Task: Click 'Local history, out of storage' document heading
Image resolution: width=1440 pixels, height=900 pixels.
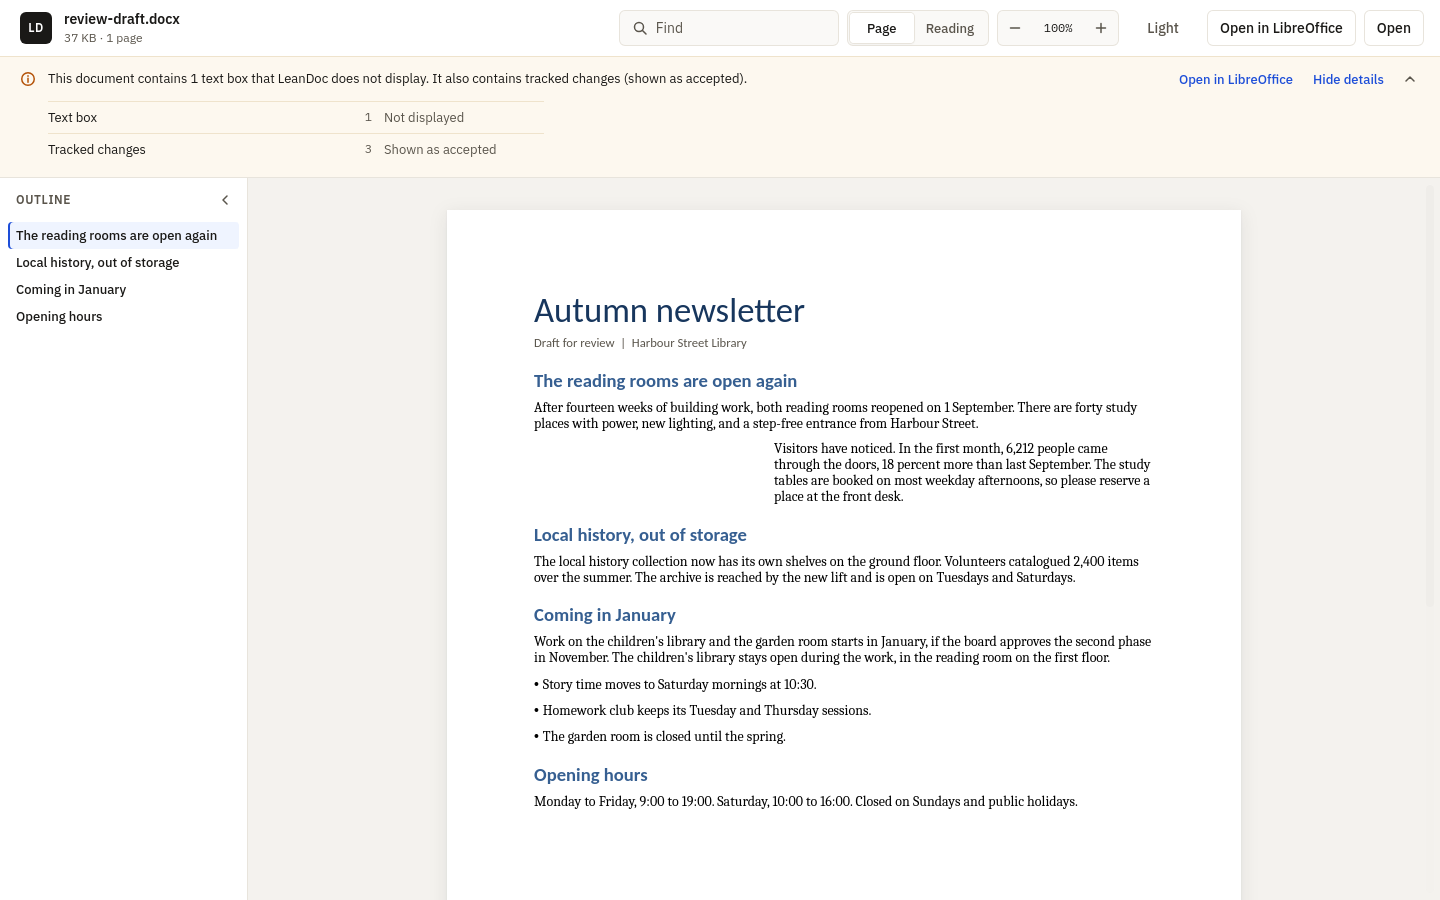Action: [640, 535]
